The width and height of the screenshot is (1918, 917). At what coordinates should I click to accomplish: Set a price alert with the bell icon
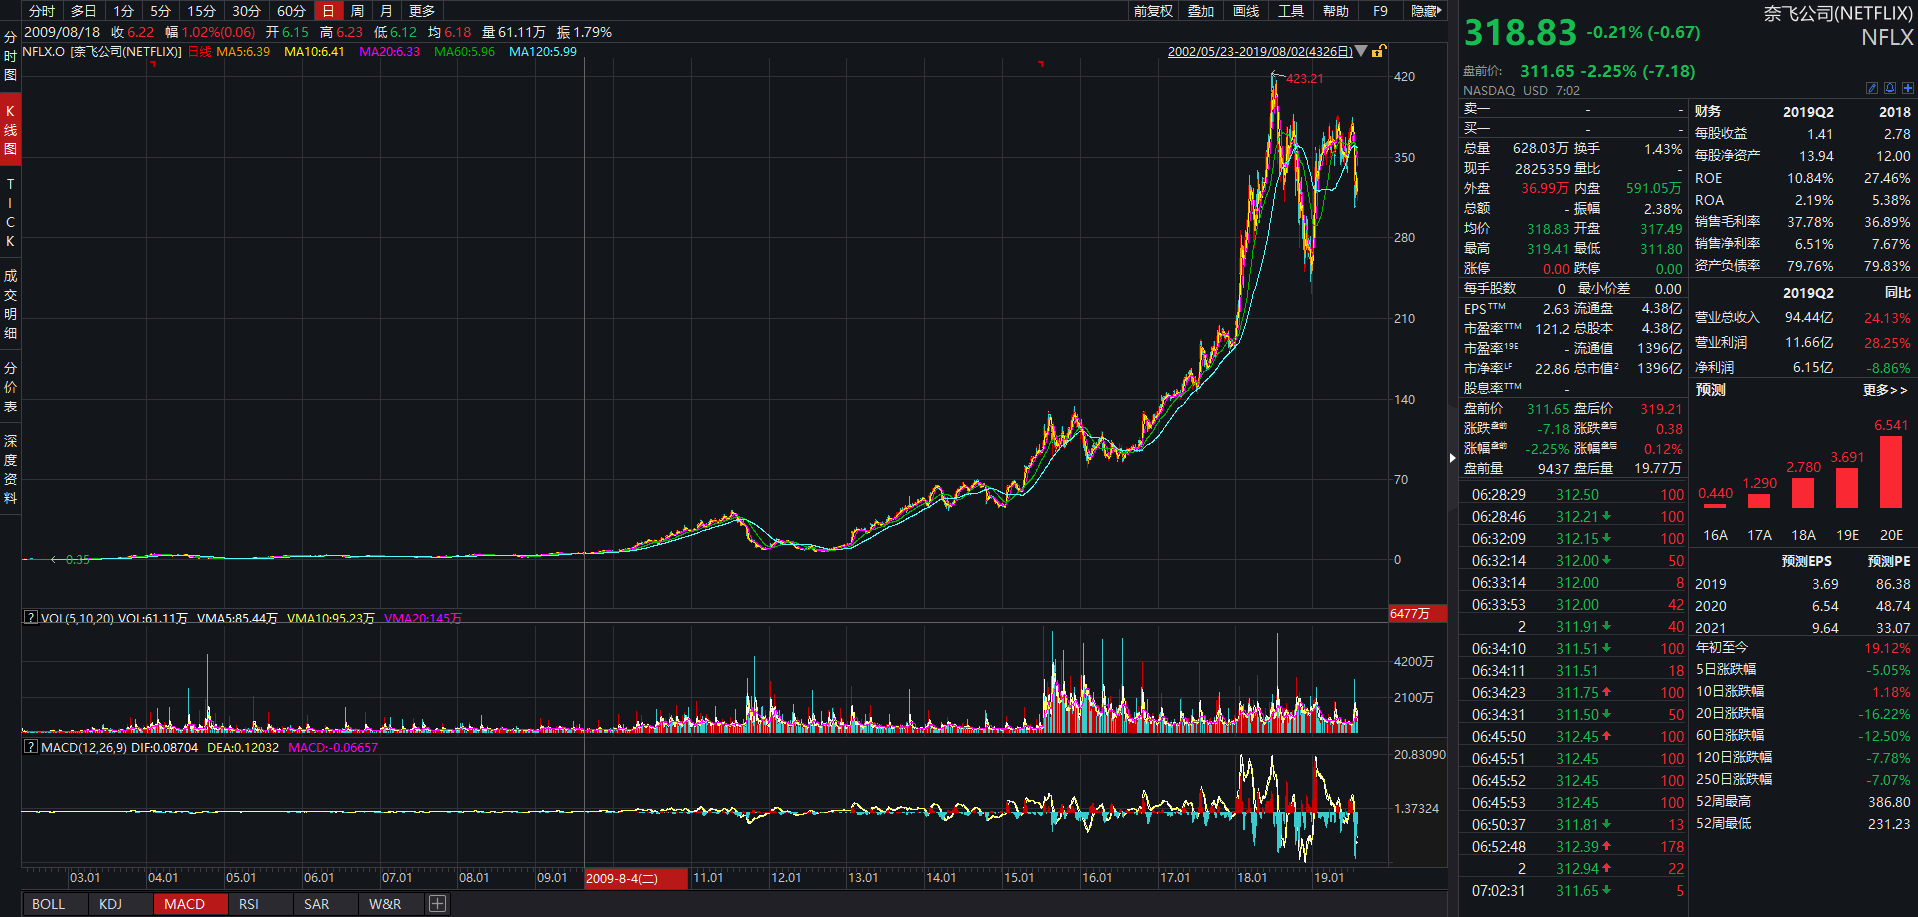pos(1890,88)
